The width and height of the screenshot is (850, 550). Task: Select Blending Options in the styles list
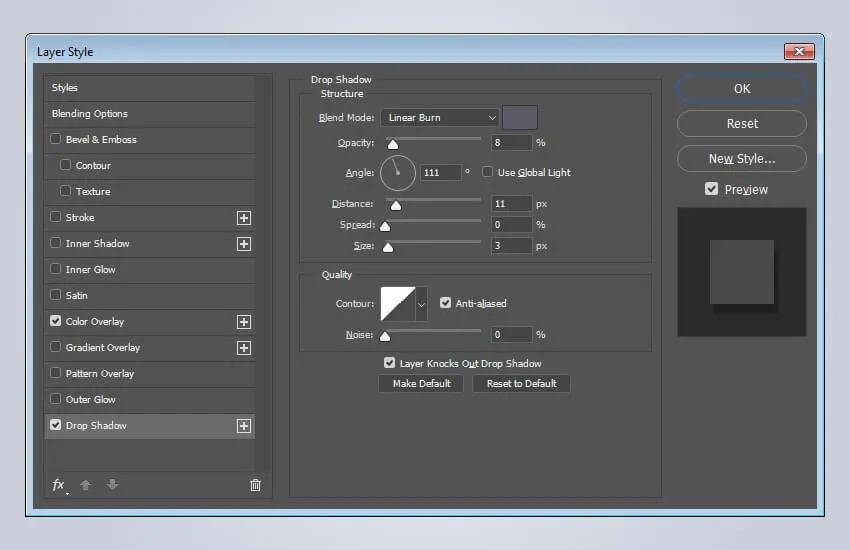(x=90, y=114)
